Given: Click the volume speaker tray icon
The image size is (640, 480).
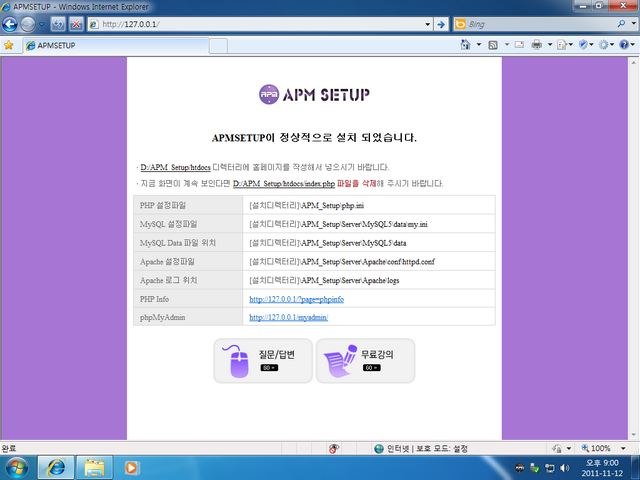Looking at the screenshot, I should coord(564,468).
